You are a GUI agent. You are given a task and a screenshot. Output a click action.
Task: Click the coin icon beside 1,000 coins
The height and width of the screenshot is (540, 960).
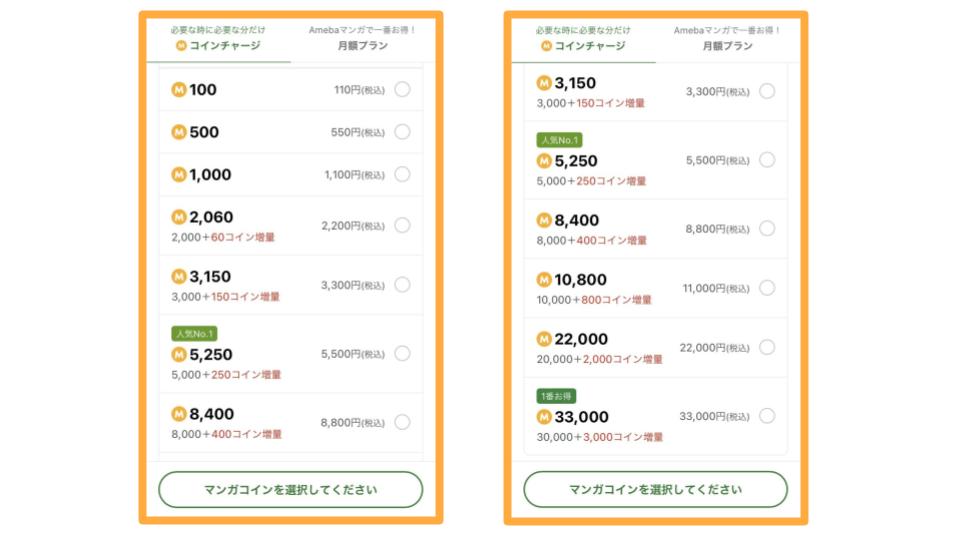point(179,175)
